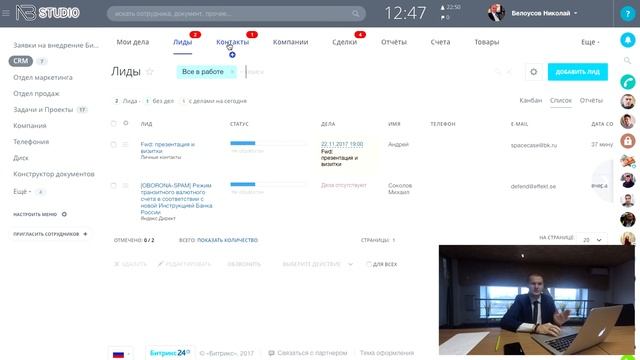Viewport: 640px width, 360px height.
Task: Open first user avatar in right sidebar
Action: [x=627, y=101]
